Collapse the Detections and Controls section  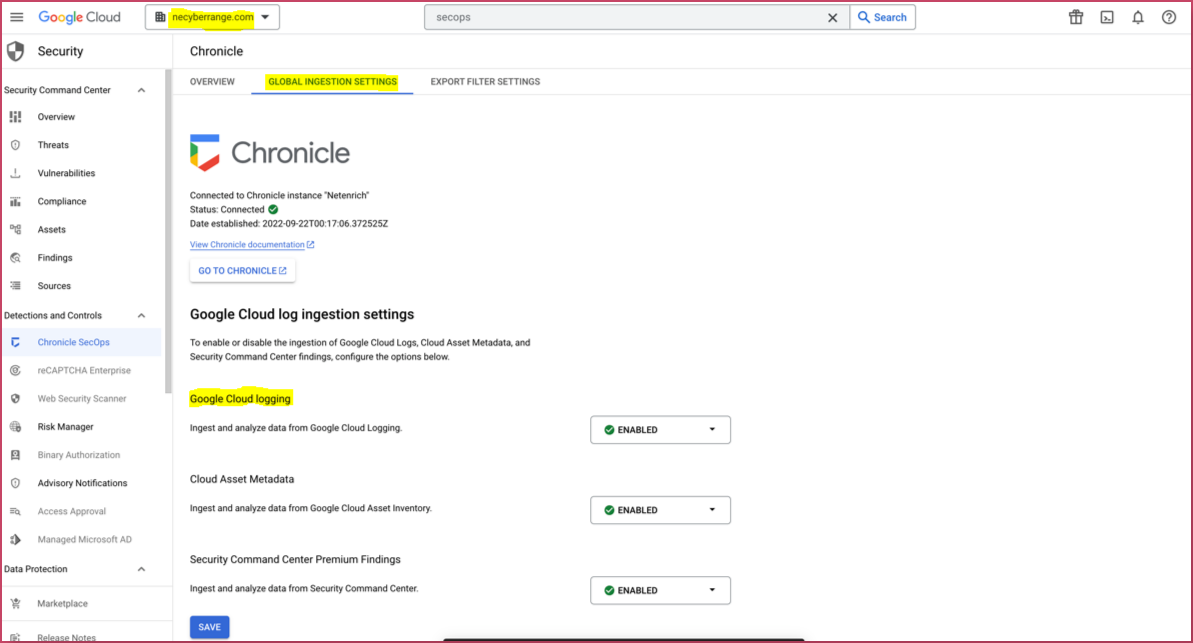142,315
